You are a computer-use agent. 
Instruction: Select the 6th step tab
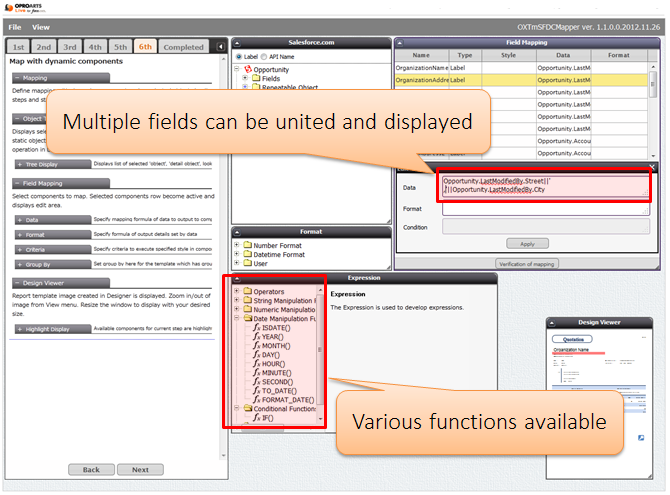click(145, 47)
